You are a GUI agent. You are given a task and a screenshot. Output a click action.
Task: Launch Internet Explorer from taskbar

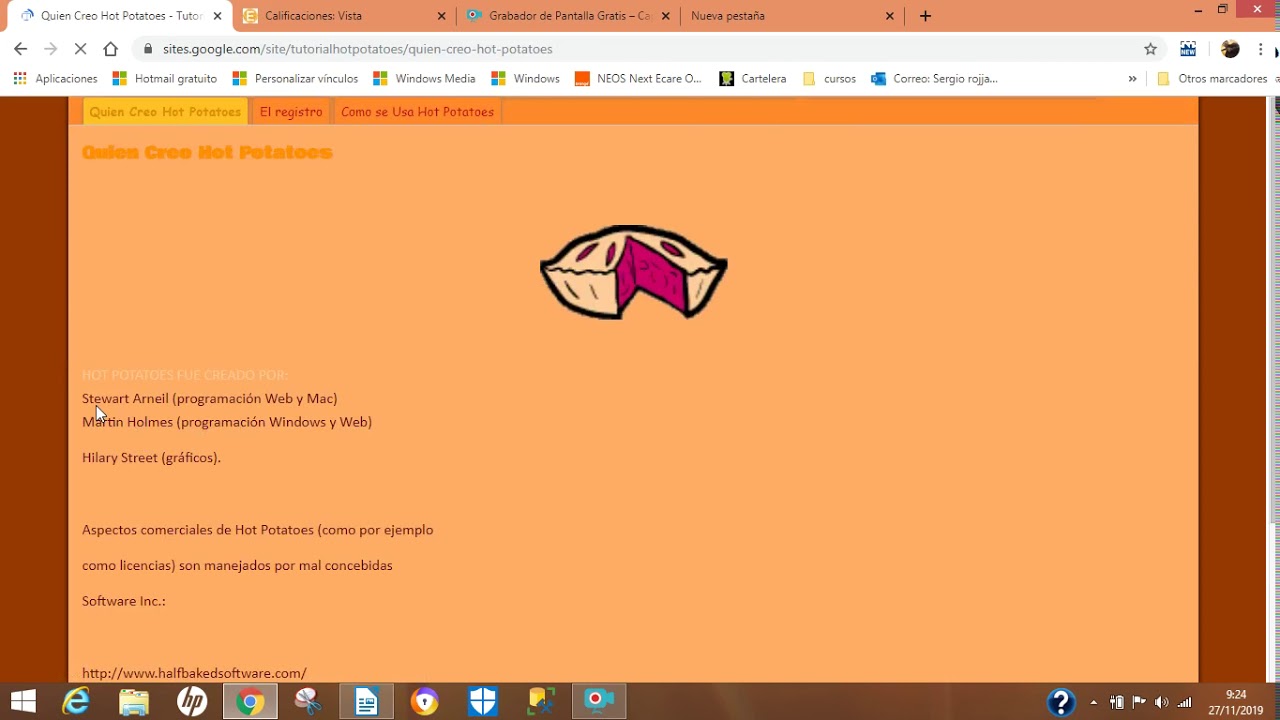click(x=76, y=702)
